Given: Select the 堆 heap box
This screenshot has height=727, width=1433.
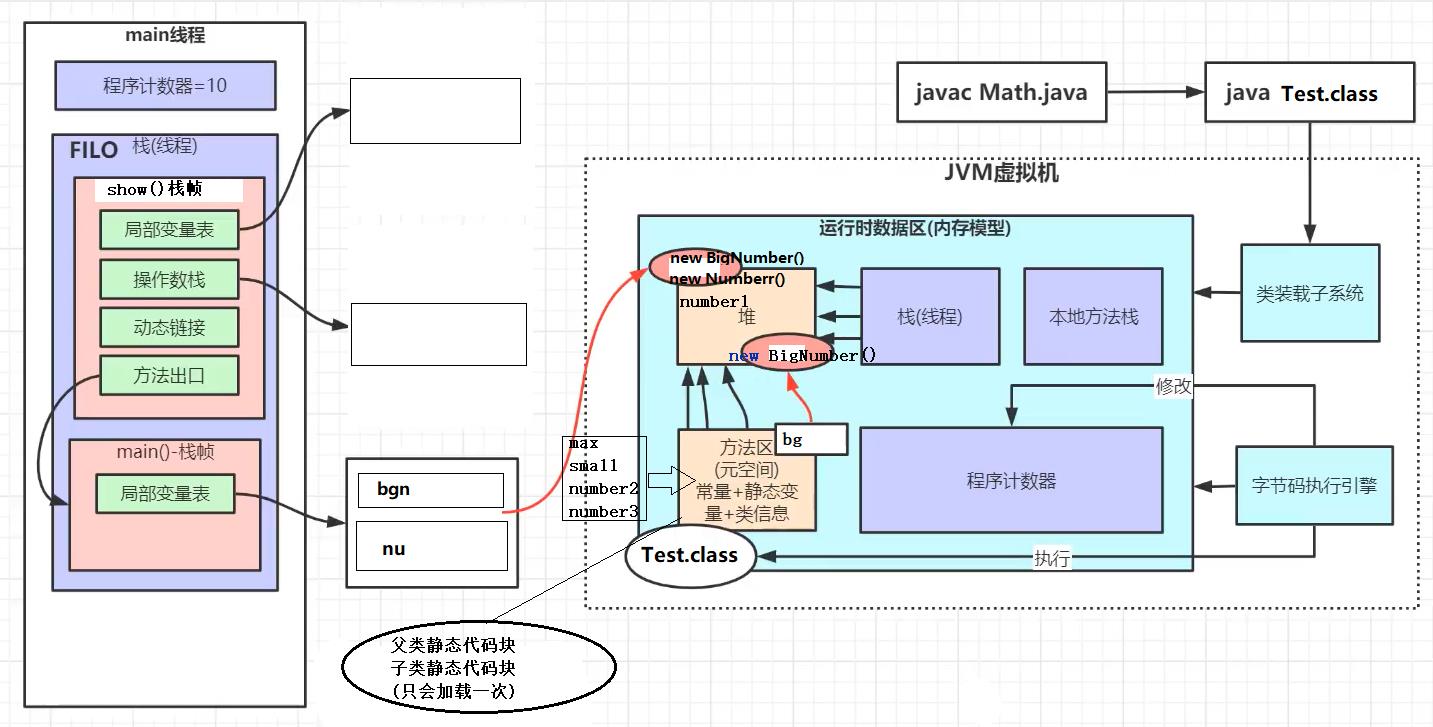Looking at the screenshot, I should (747, 316).
